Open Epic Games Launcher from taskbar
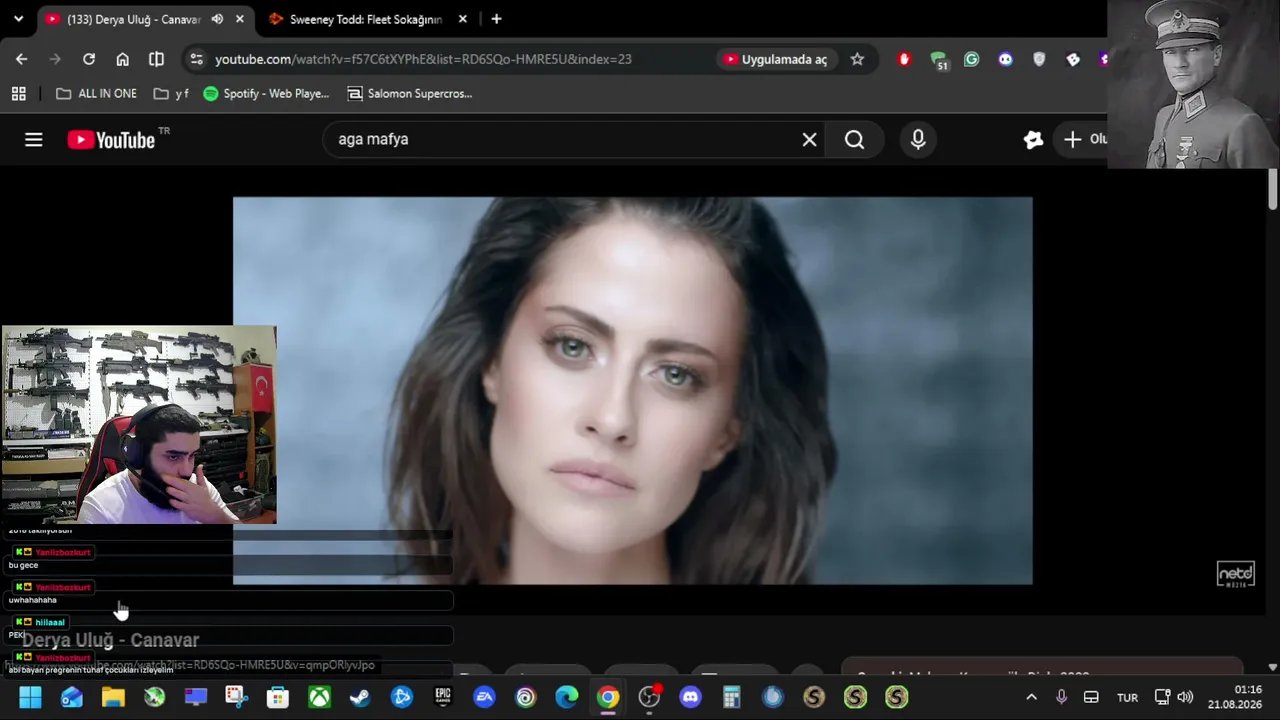The image size is (1280, 720). (x=443, y=697)
